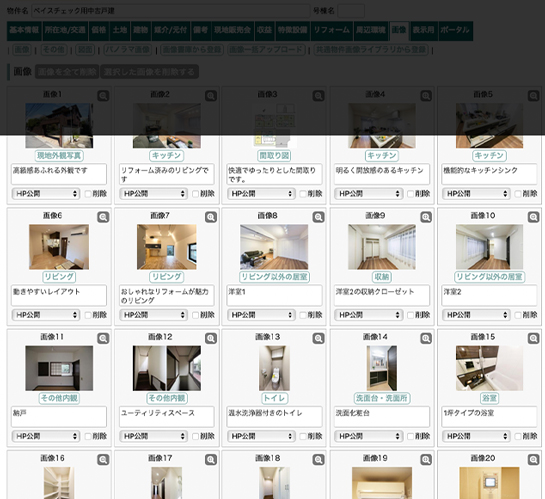Tick the 削除 checkbox under 画像3
Viewport: 545px width, 499px height.
click(303, 194)
